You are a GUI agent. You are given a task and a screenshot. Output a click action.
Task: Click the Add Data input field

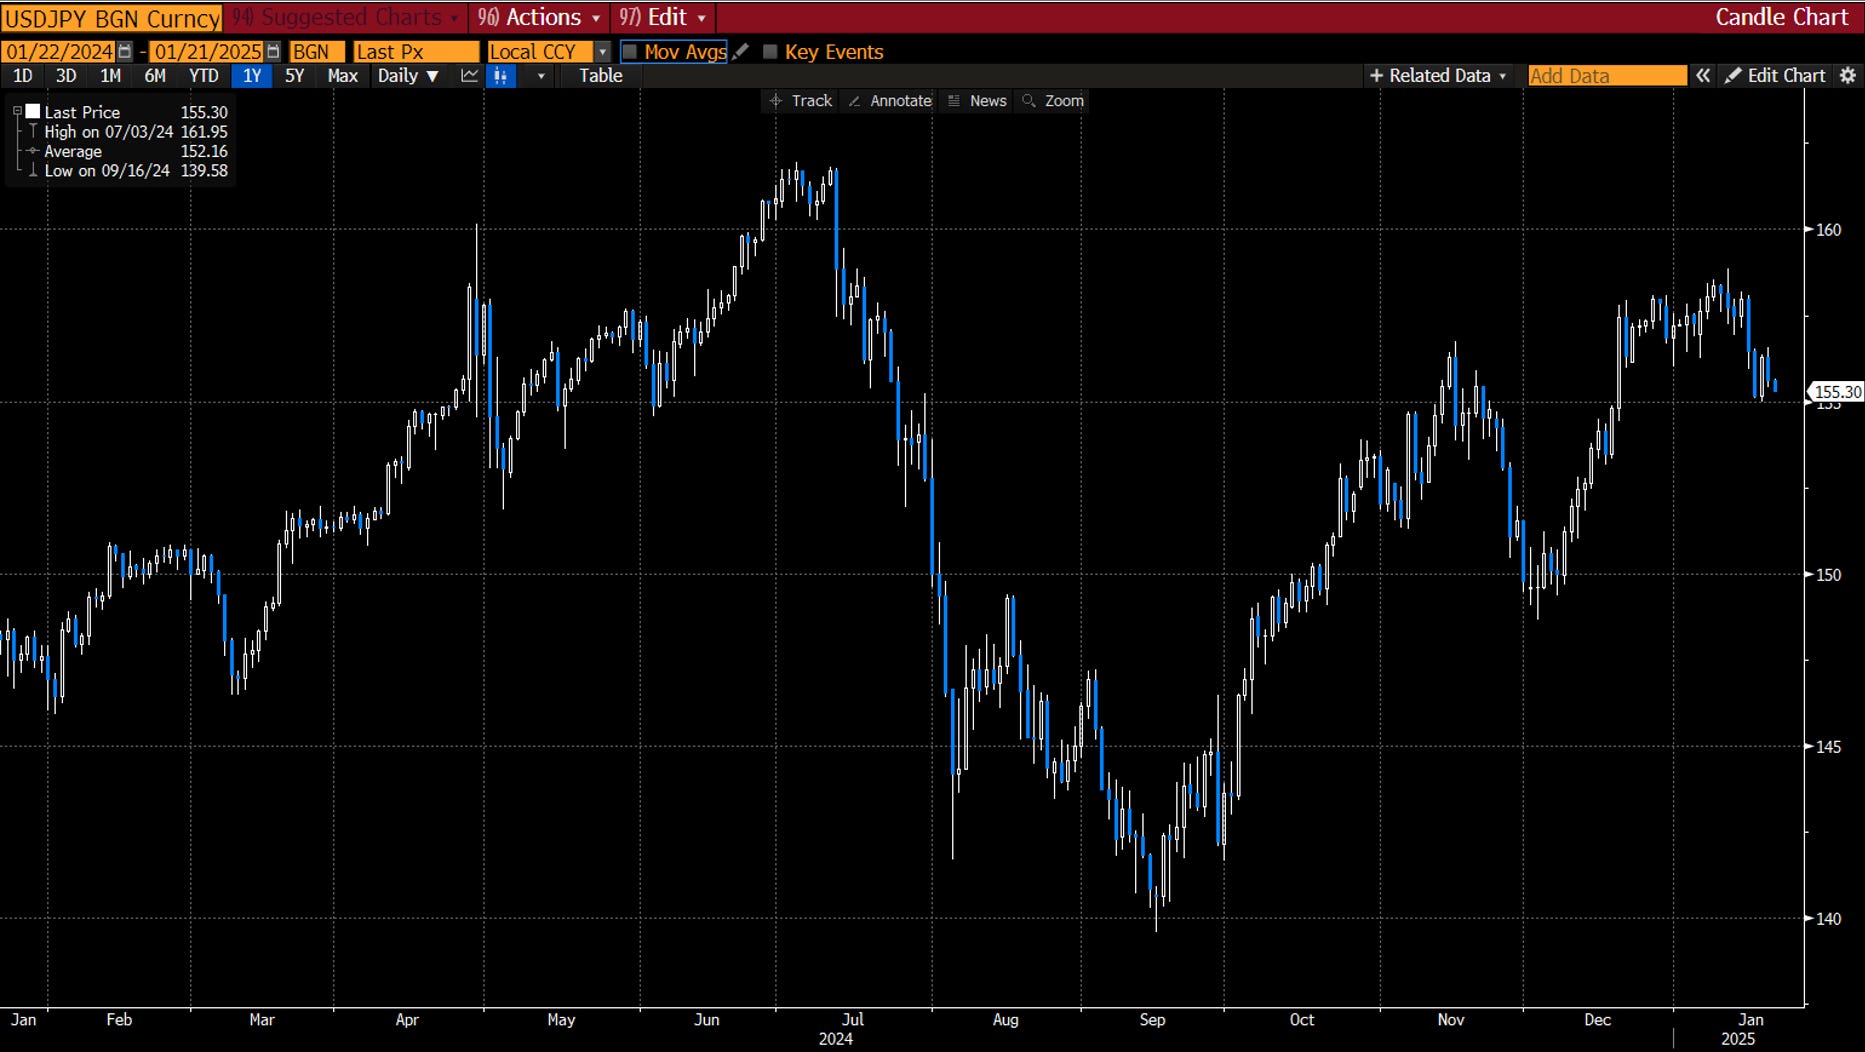[x=1608, y=76]
